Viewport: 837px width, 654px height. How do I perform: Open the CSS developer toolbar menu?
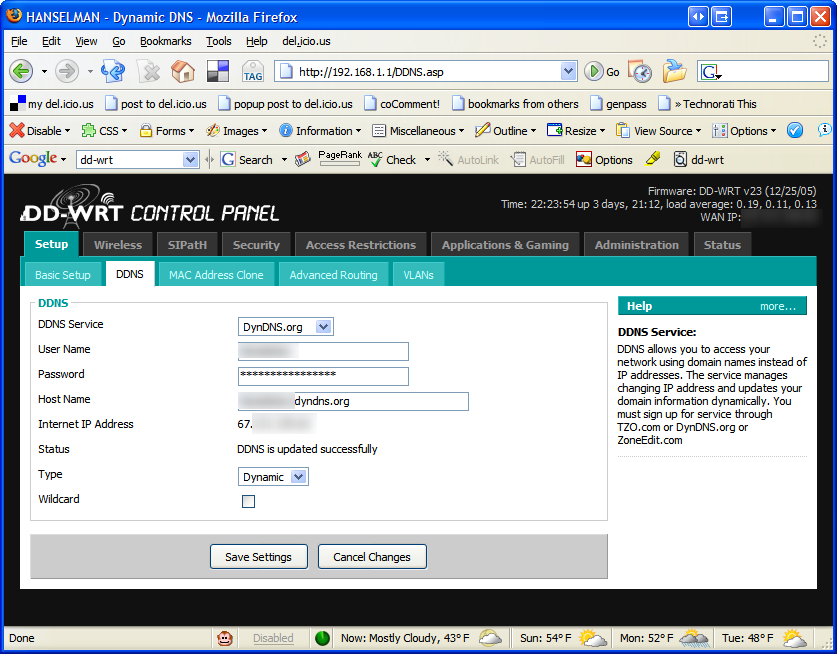[x=104, y=130]
